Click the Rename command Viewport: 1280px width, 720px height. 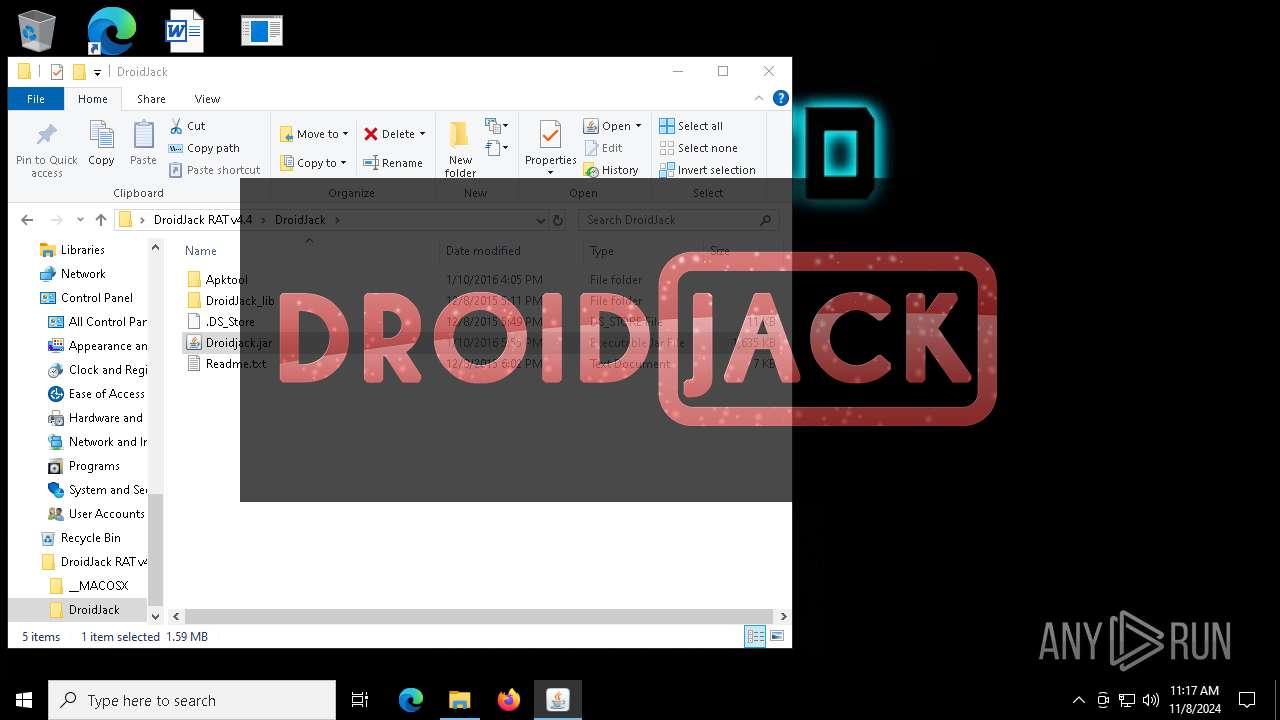[392, 163]
